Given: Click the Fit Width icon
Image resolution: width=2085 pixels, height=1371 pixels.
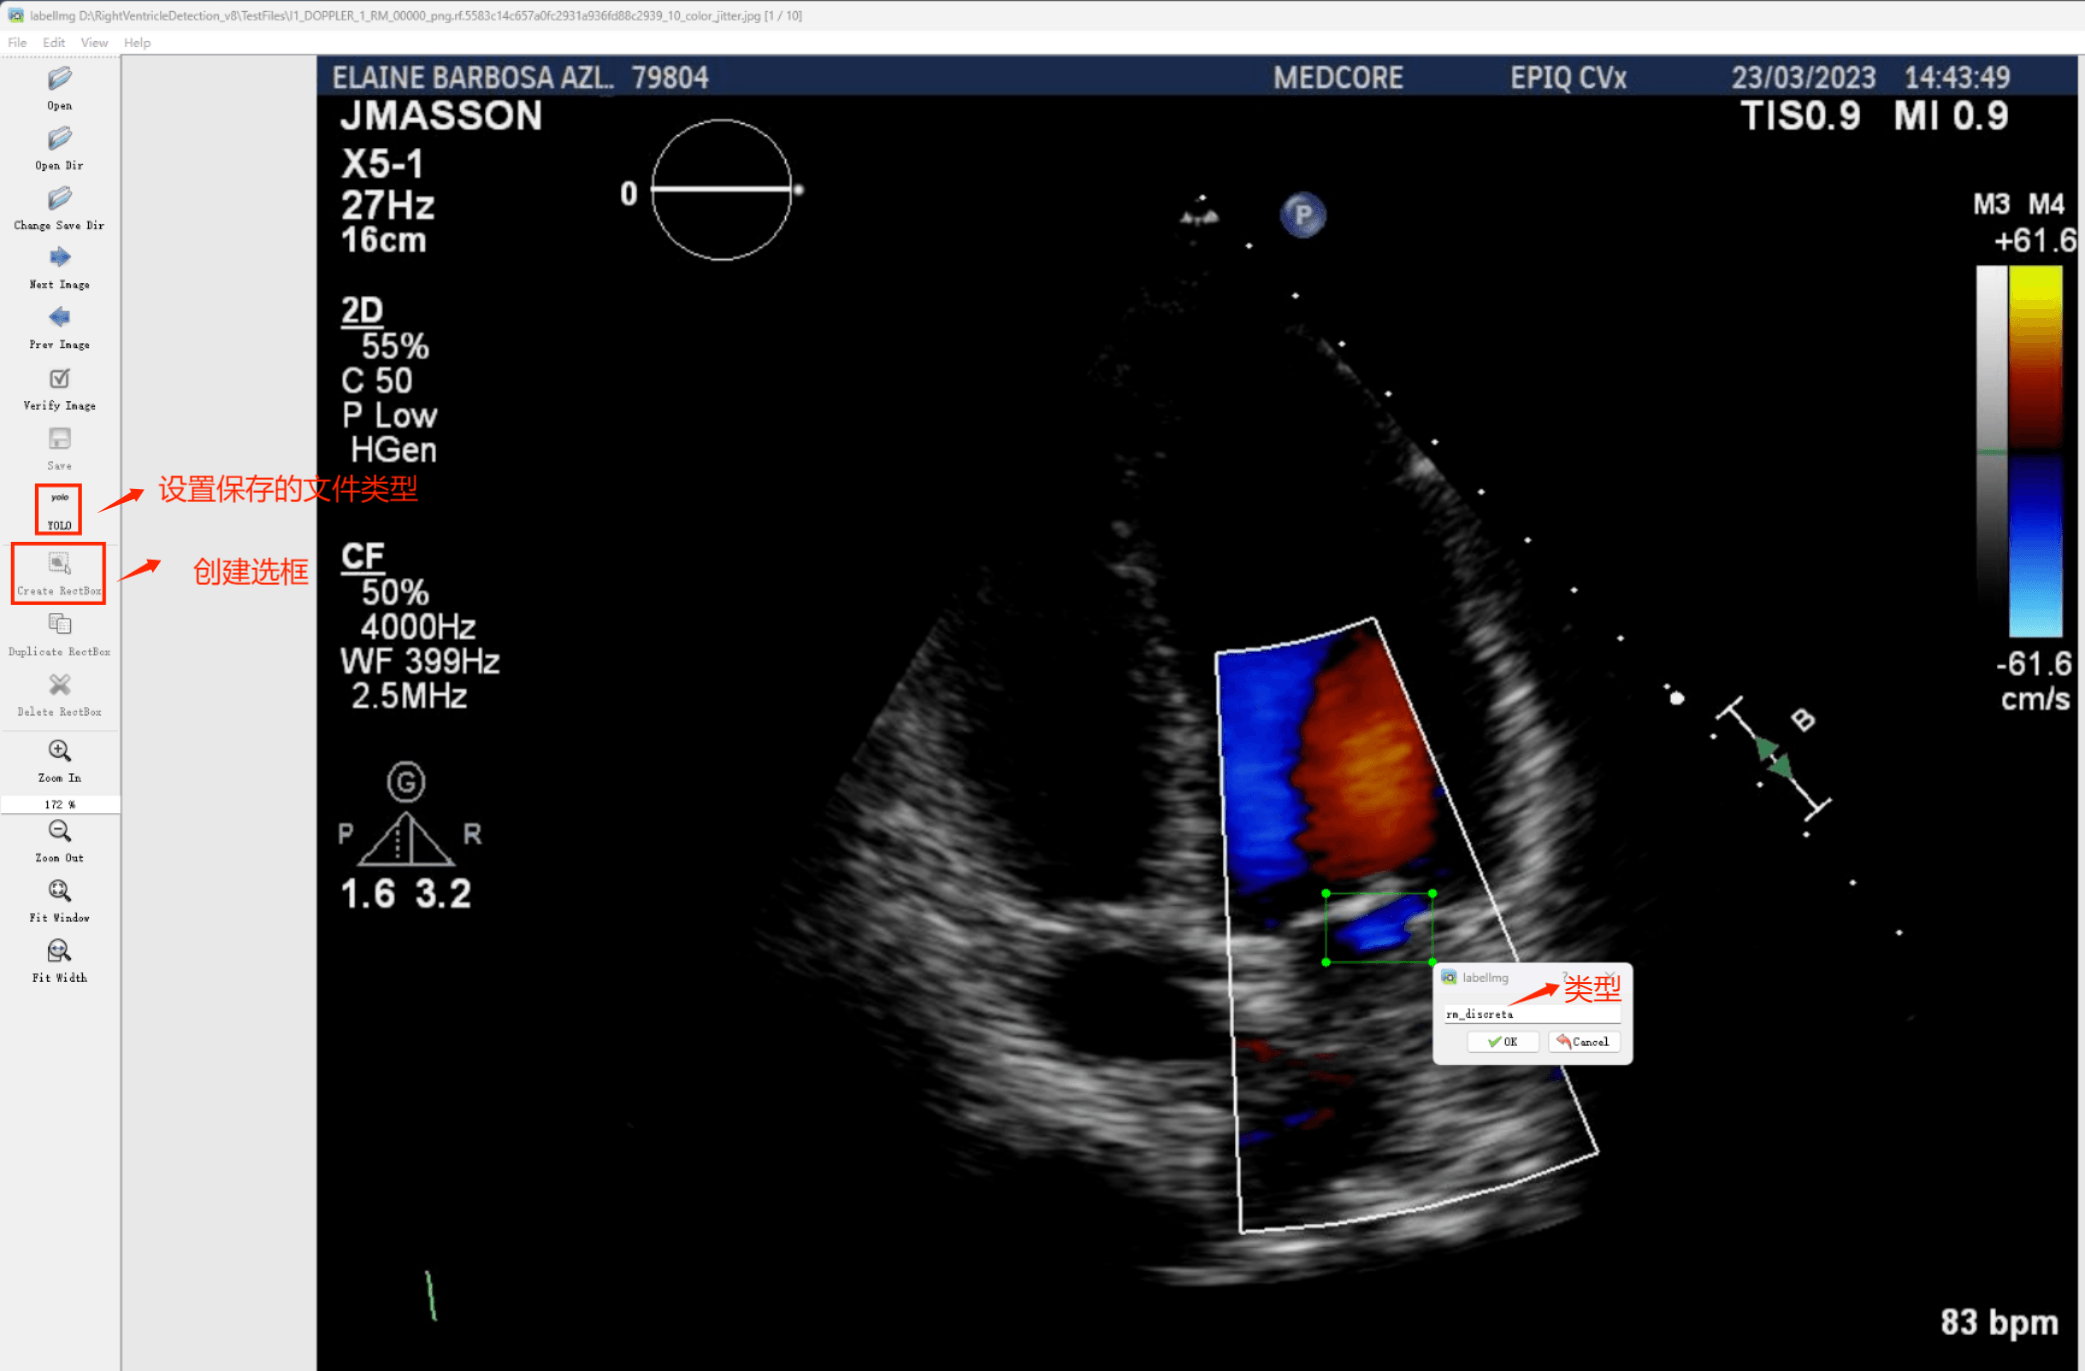Looking at the screenshot, I should click(x=59, y=951).
